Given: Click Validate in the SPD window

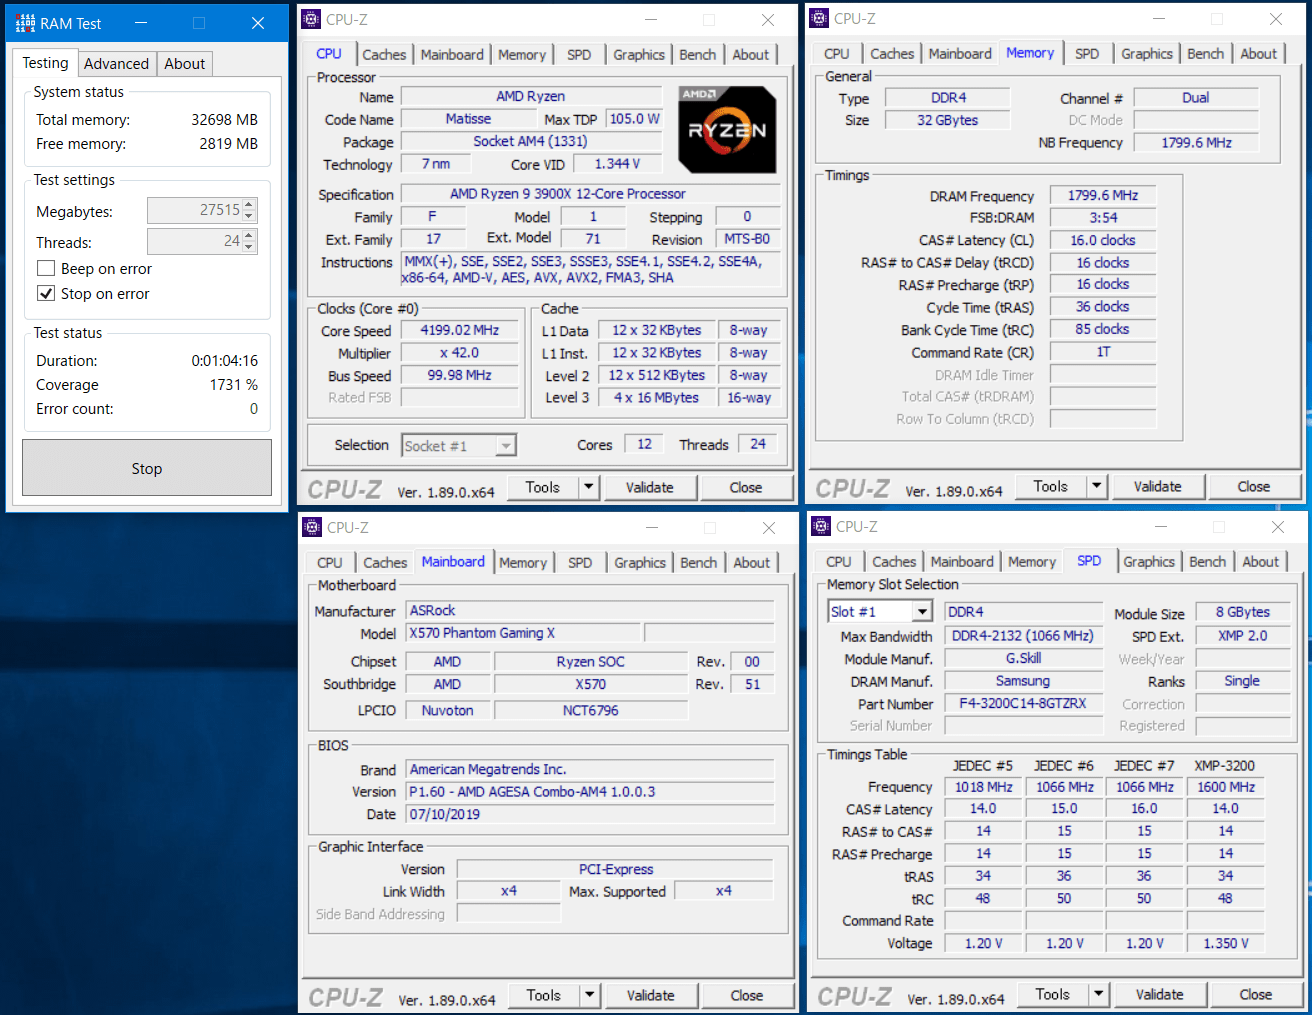Looking at the screenshot, I should [x=1159, y=994].
